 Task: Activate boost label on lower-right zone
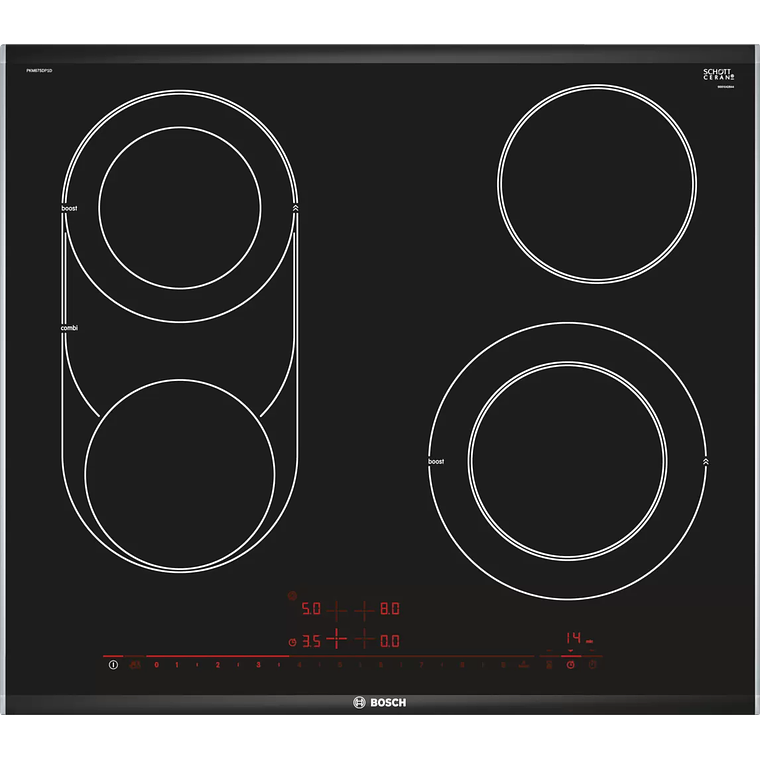436,461
